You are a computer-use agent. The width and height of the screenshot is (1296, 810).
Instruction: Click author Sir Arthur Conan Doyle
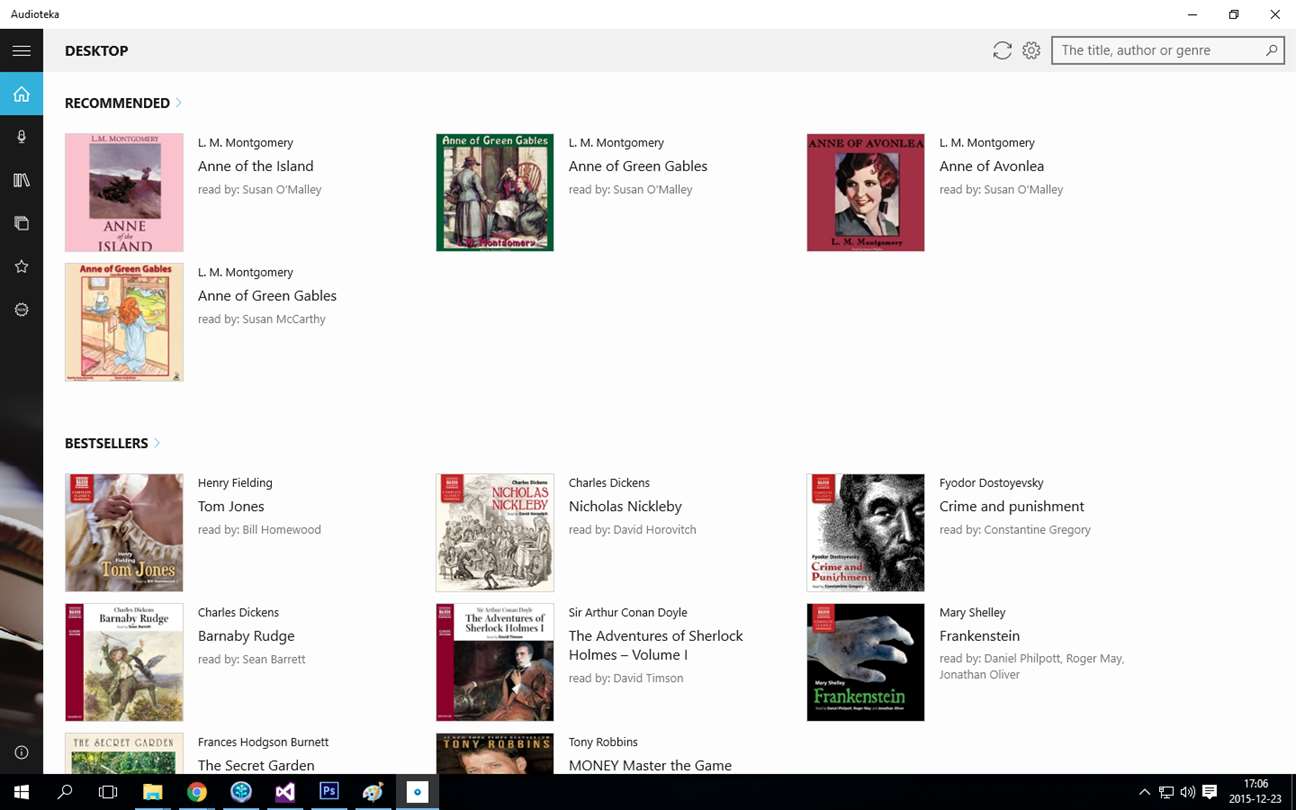[x=628, y=613]
